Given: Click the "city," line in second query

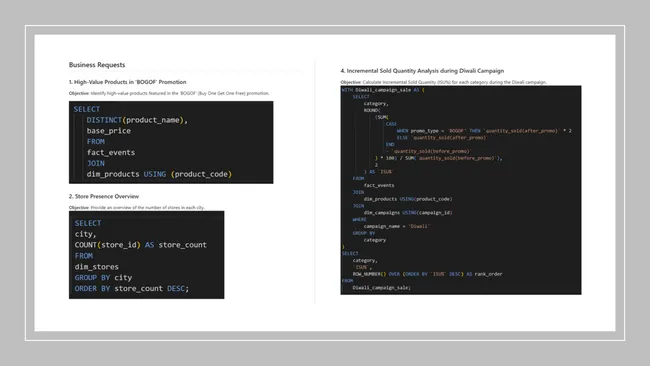Looking at the screenshot, I should point(85,234).
